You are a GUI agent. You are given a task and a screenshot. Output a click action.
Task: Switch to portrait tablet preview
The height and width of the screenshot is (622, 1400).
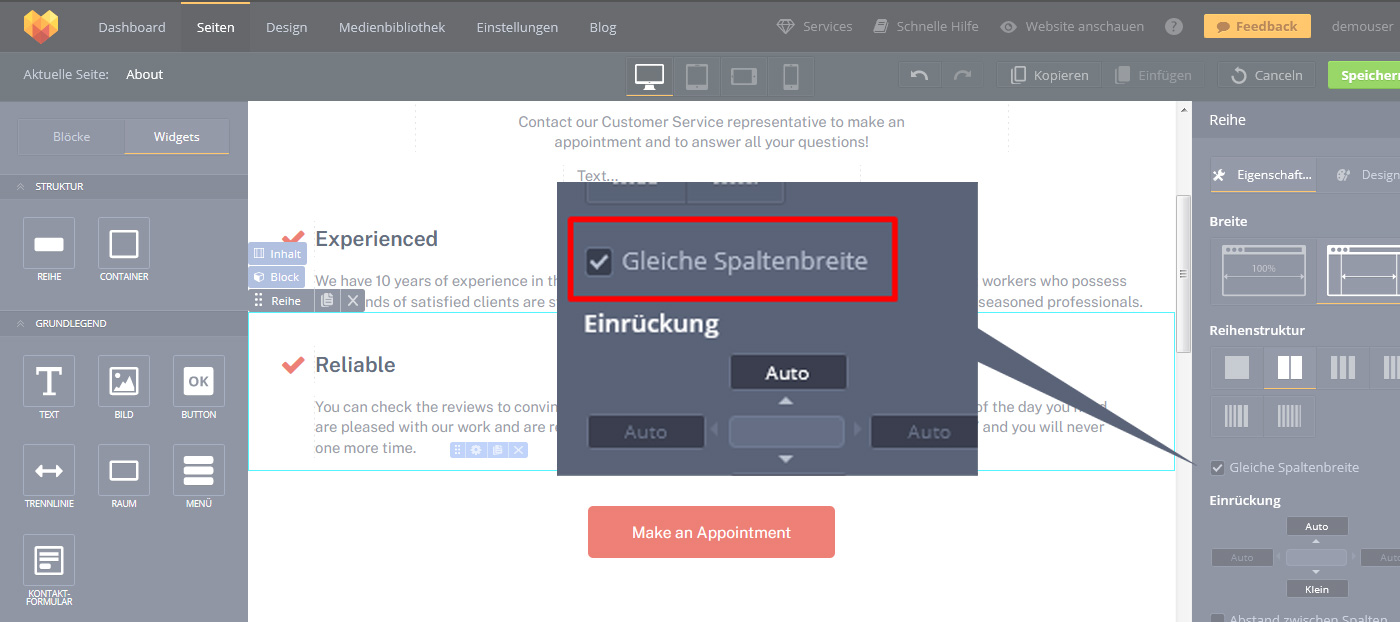(697, 76)
